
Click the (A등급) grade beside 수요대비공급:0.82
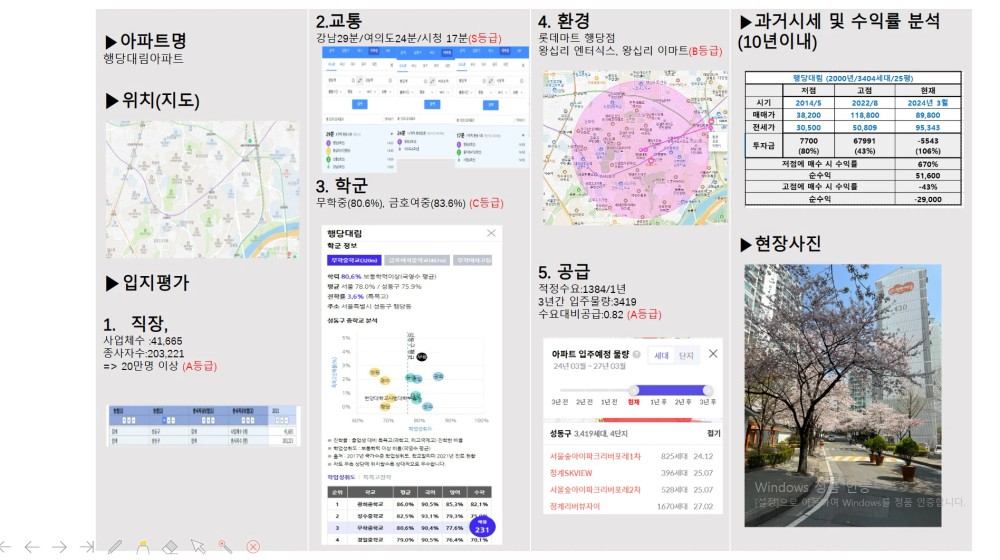tap(644, 314)
